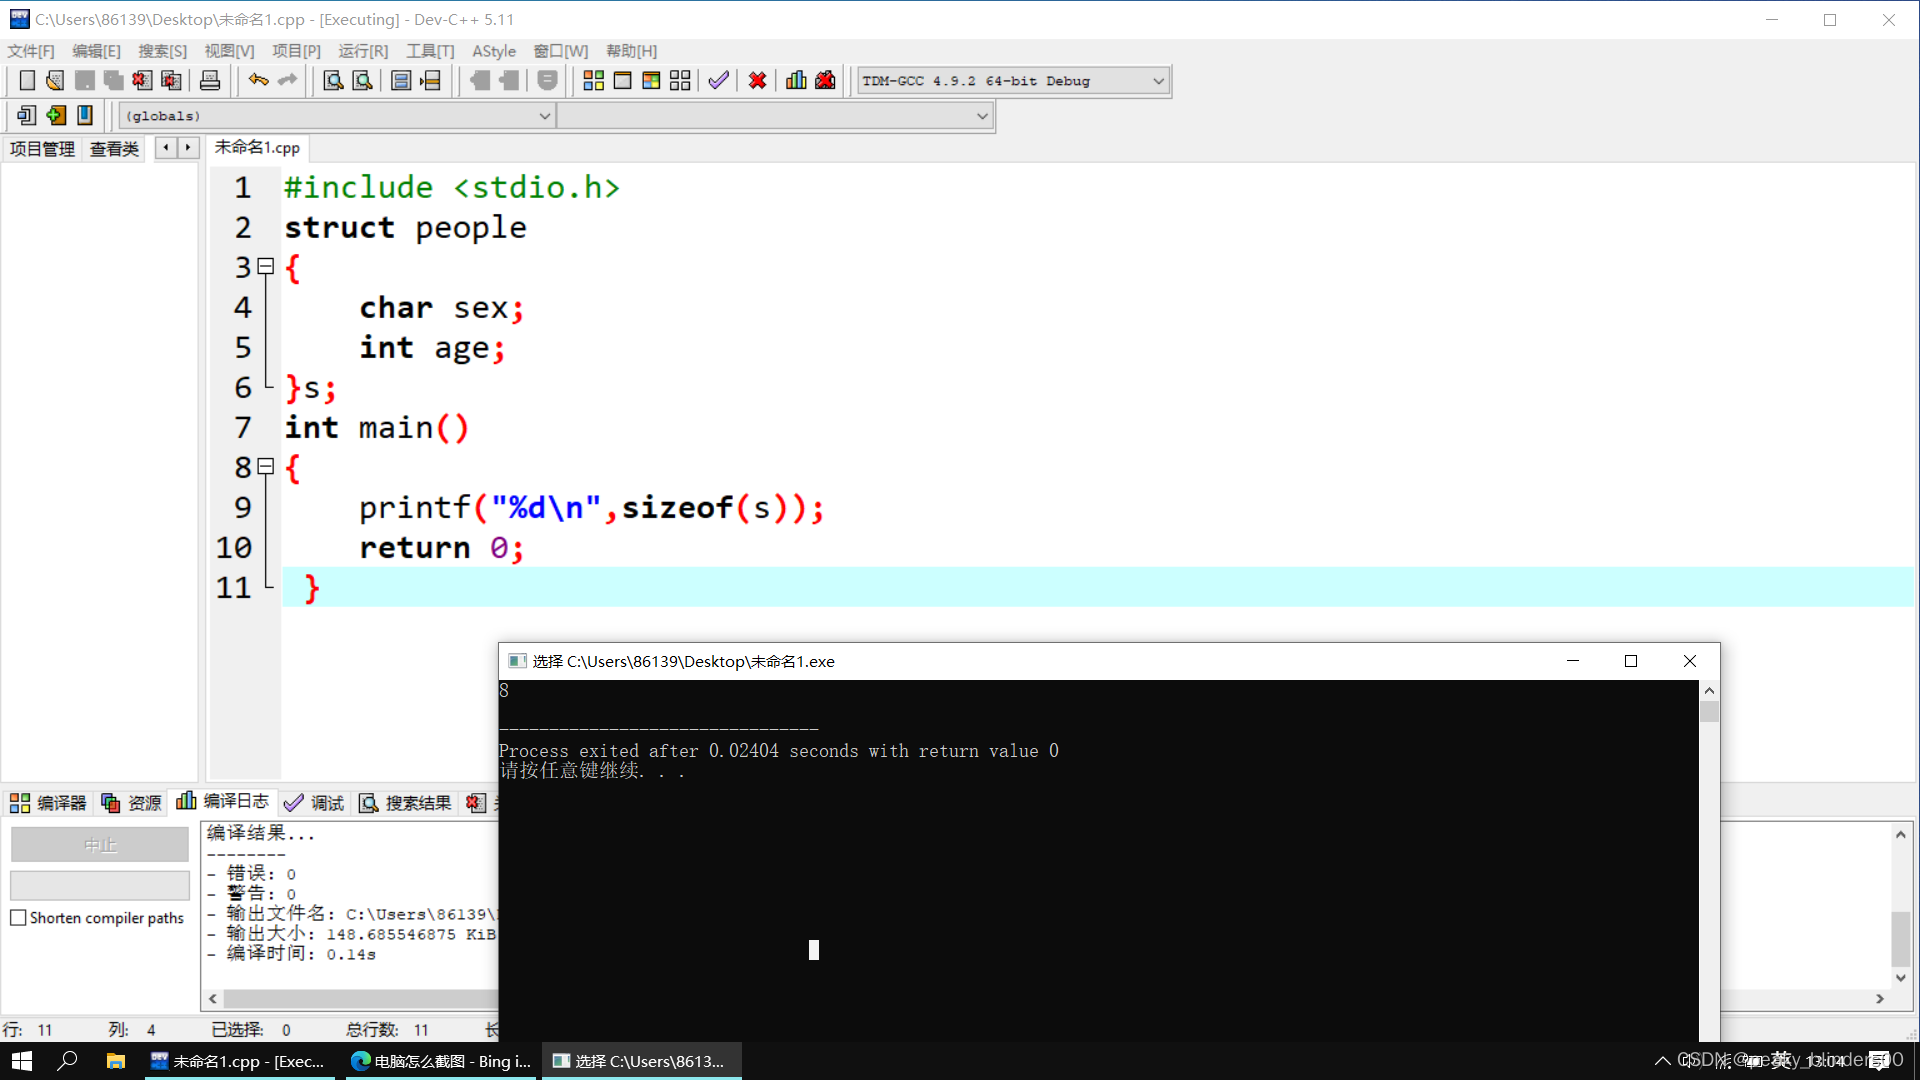This screenshot has height=1080, width=1920.
Task: Open the 运行[R] menu
Action: coord(362,51)
